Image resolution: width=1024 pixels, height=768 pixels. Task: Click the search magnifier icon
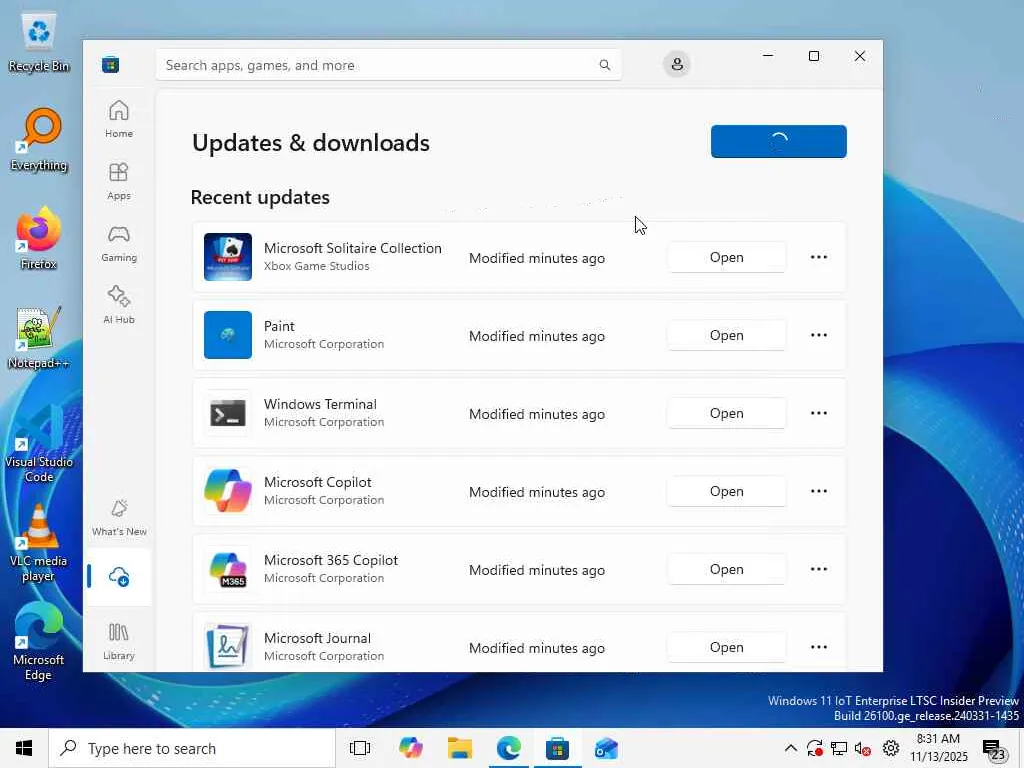point(605,65)
